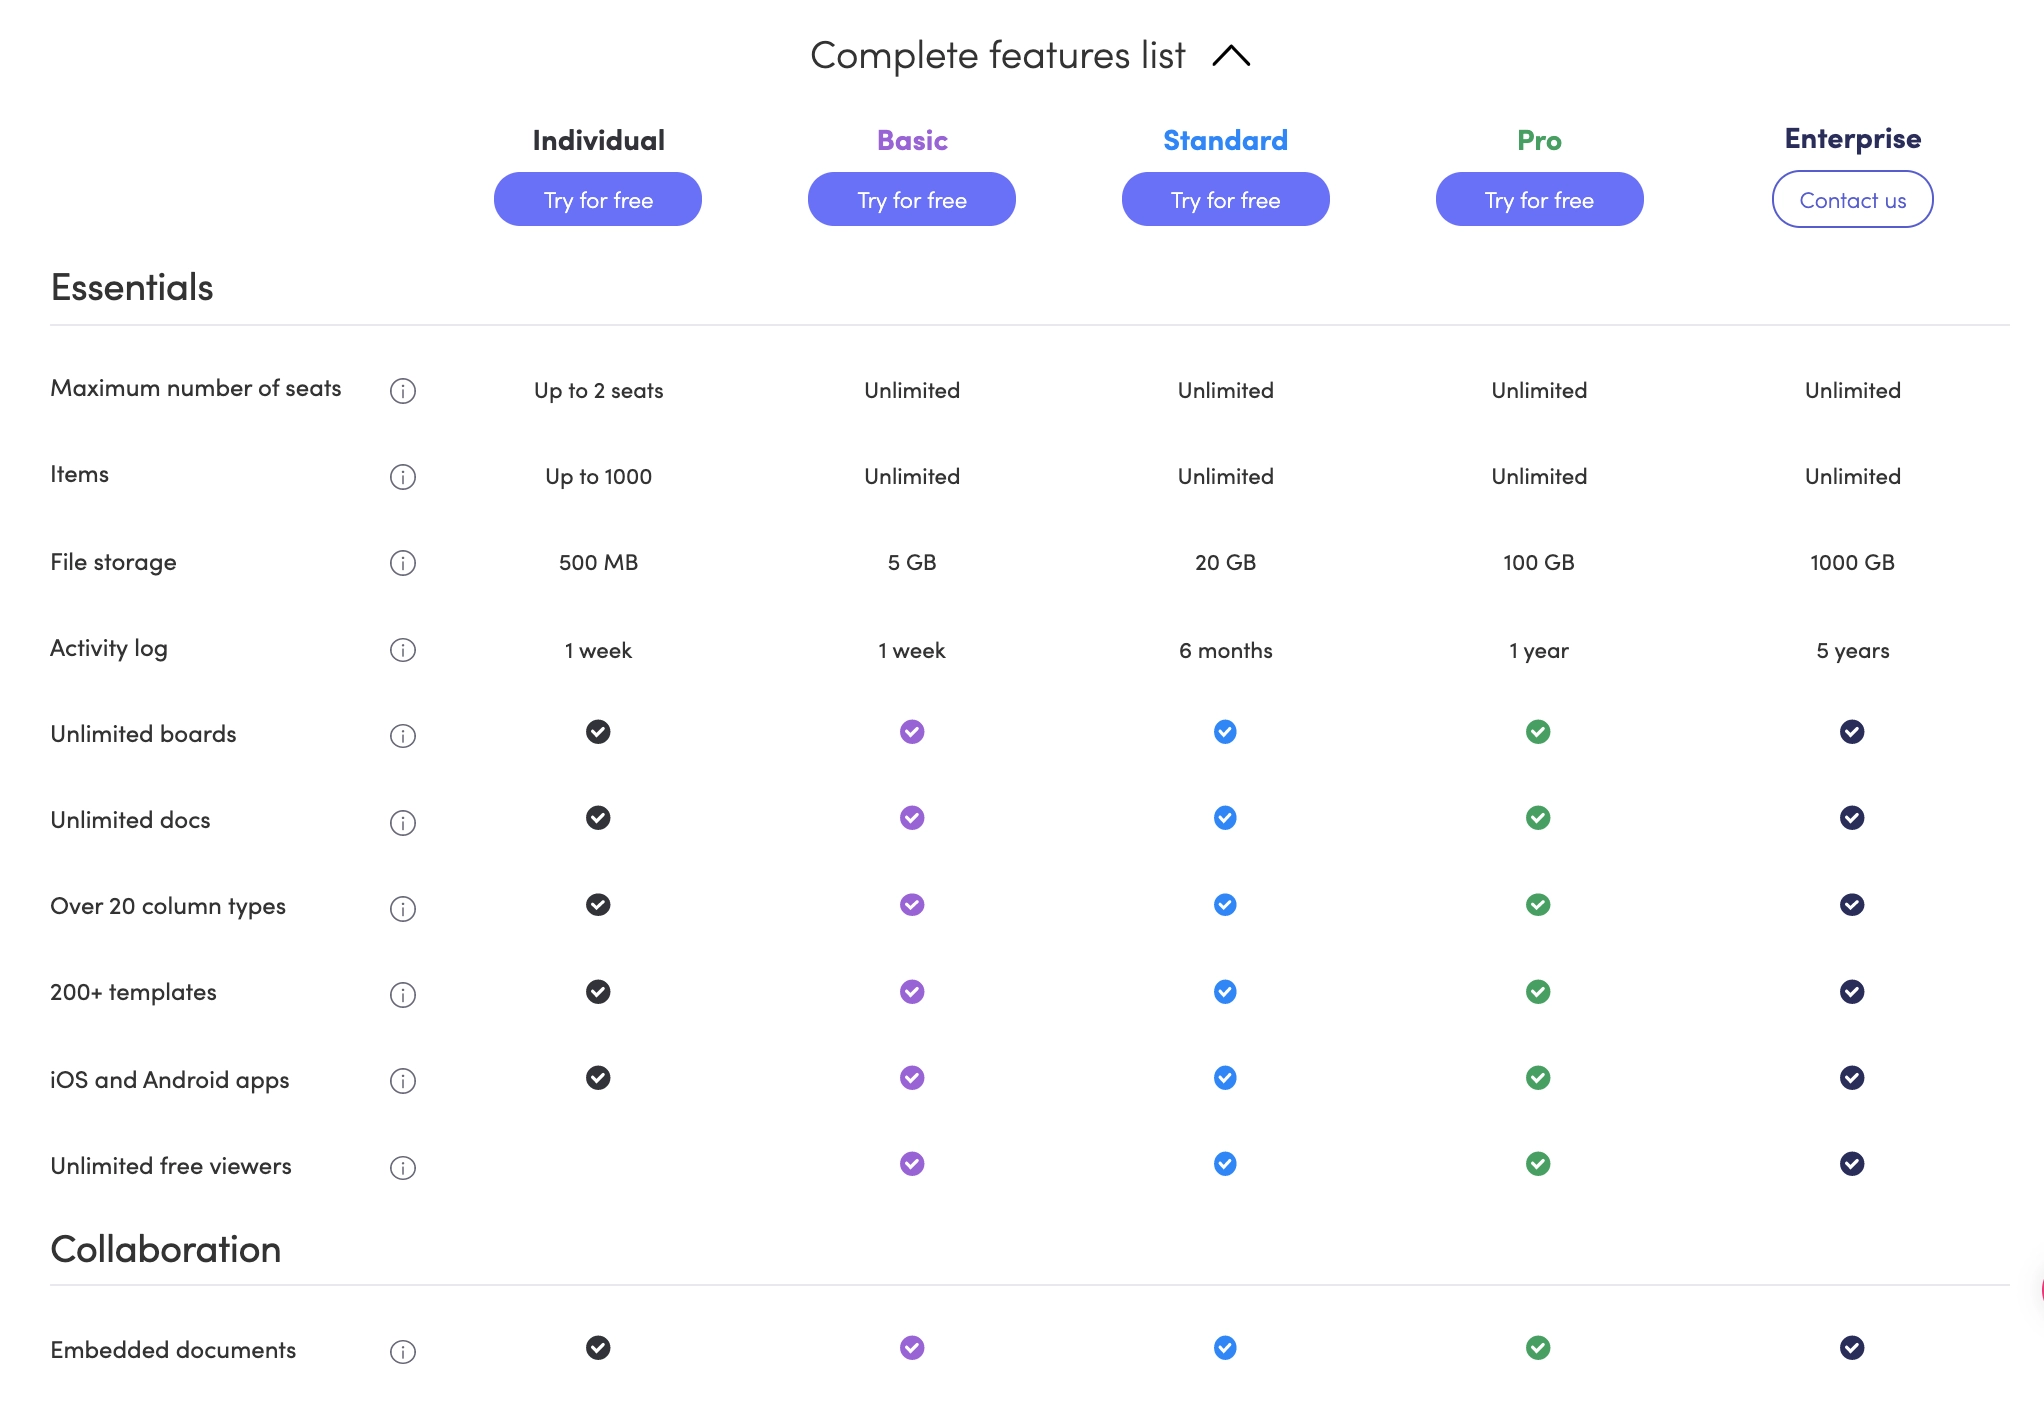Click Contact us under Enterprise
The image size is (2044, 1418).
[x=1851, y=199]
